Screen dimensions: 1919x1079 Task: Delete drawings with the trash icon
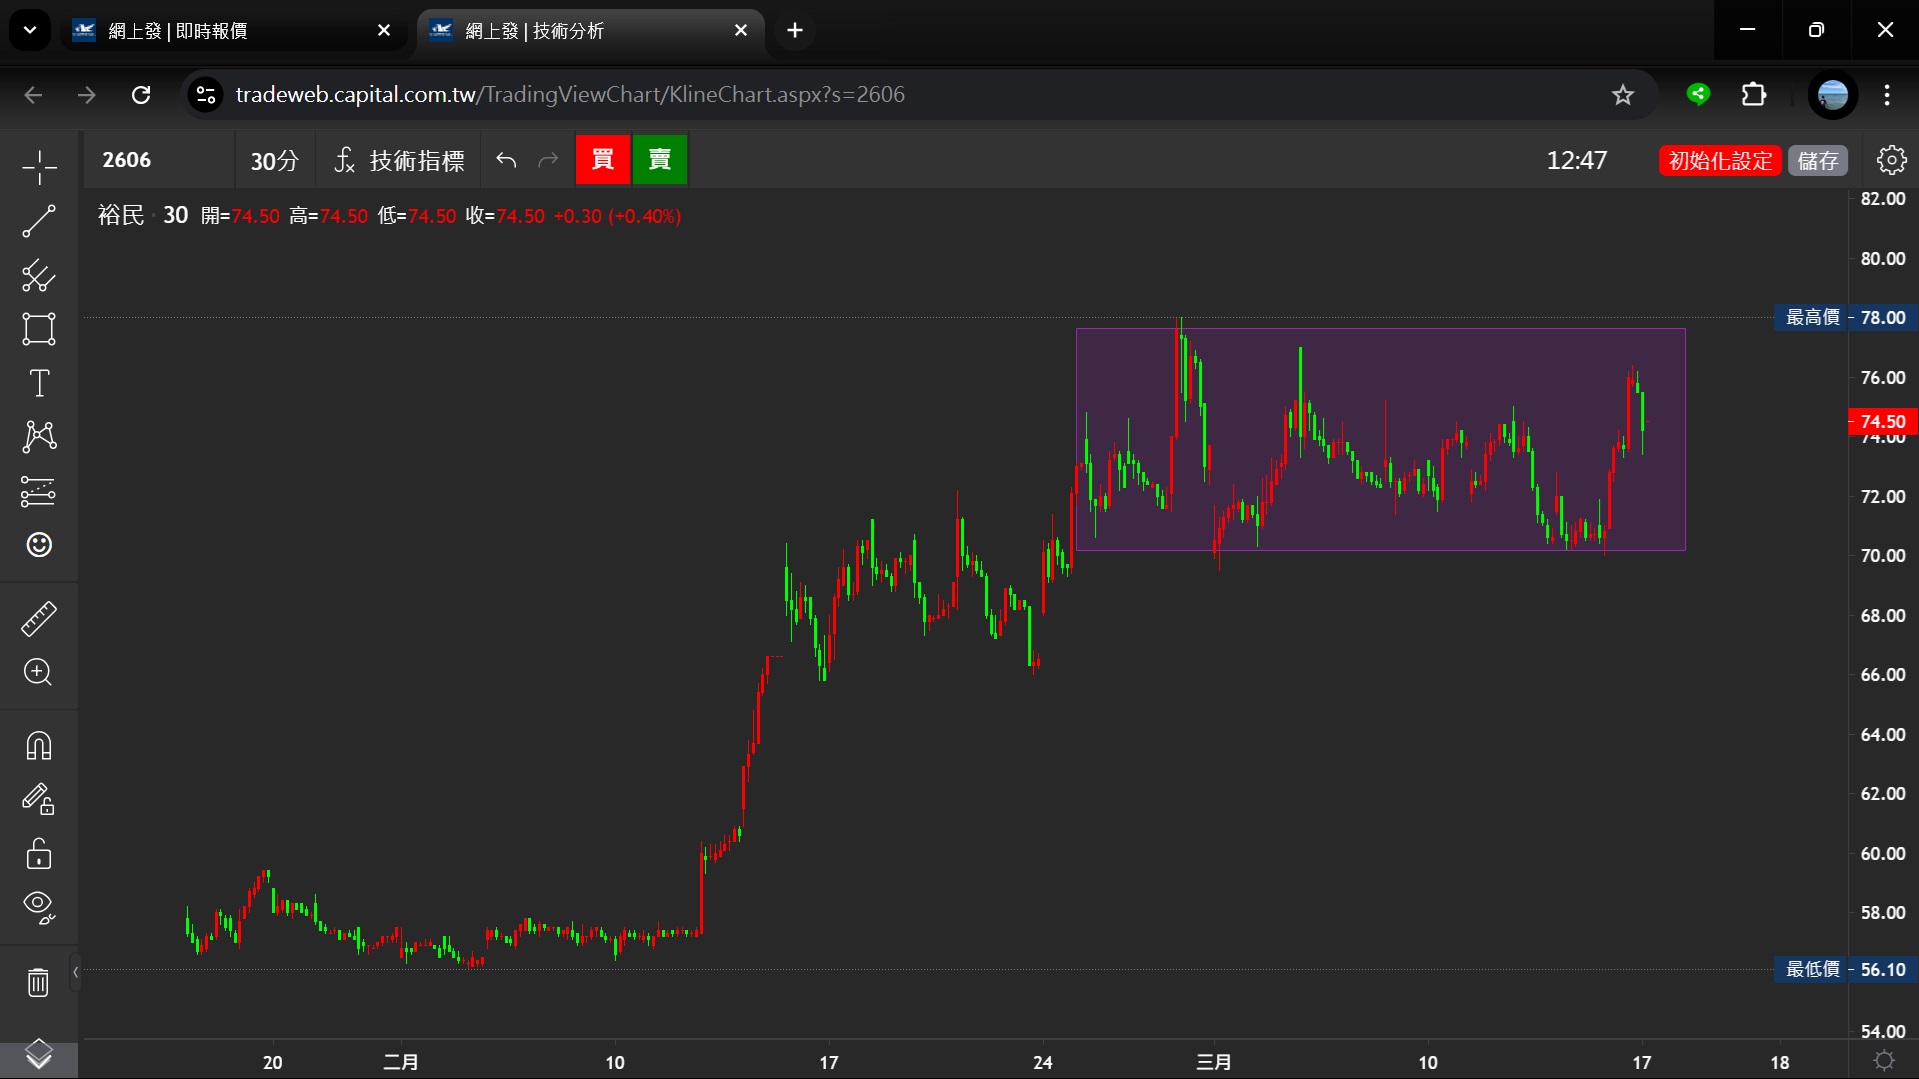click(39, 983)
